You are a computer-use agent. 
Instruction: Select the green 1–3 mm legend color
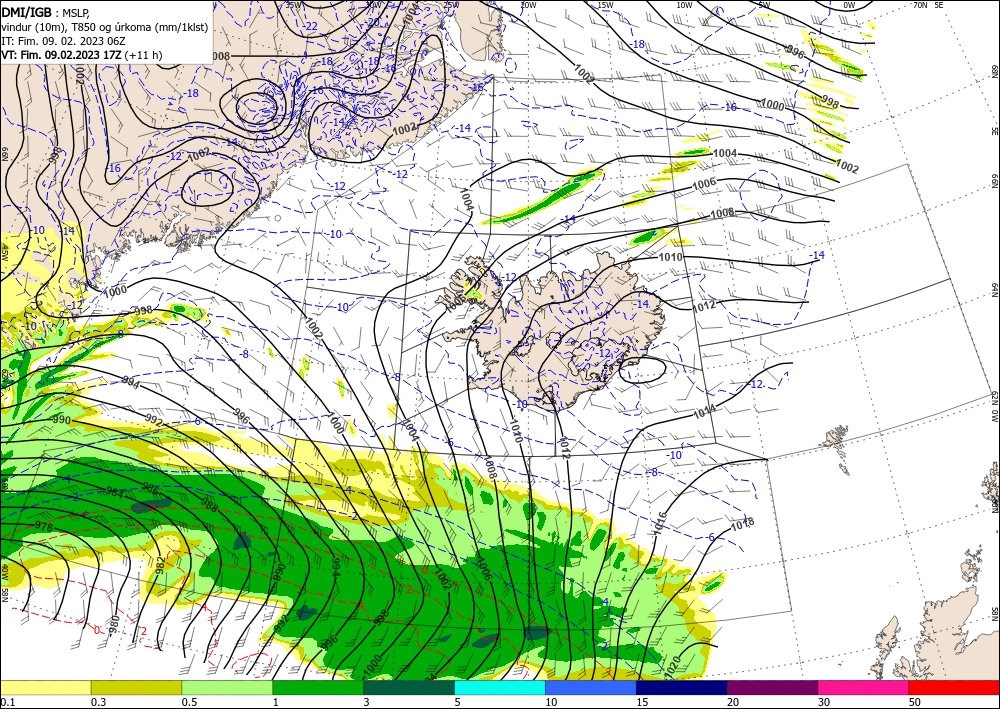[x=318, y=687]
